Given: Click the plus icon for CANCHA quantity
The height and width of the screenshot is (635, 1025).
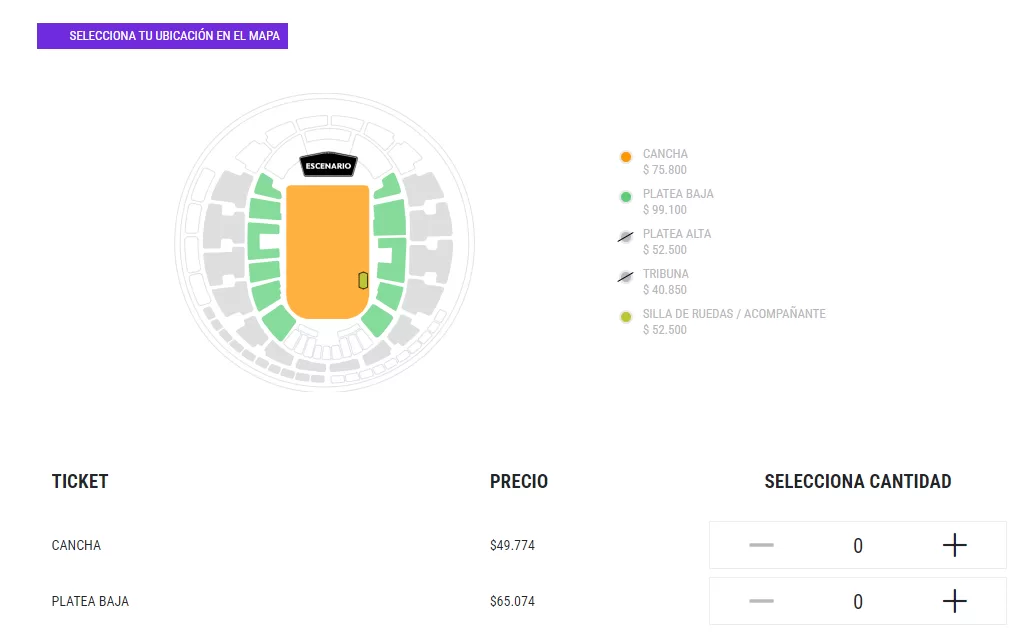Looking at the screenshot, I should 955,545.
